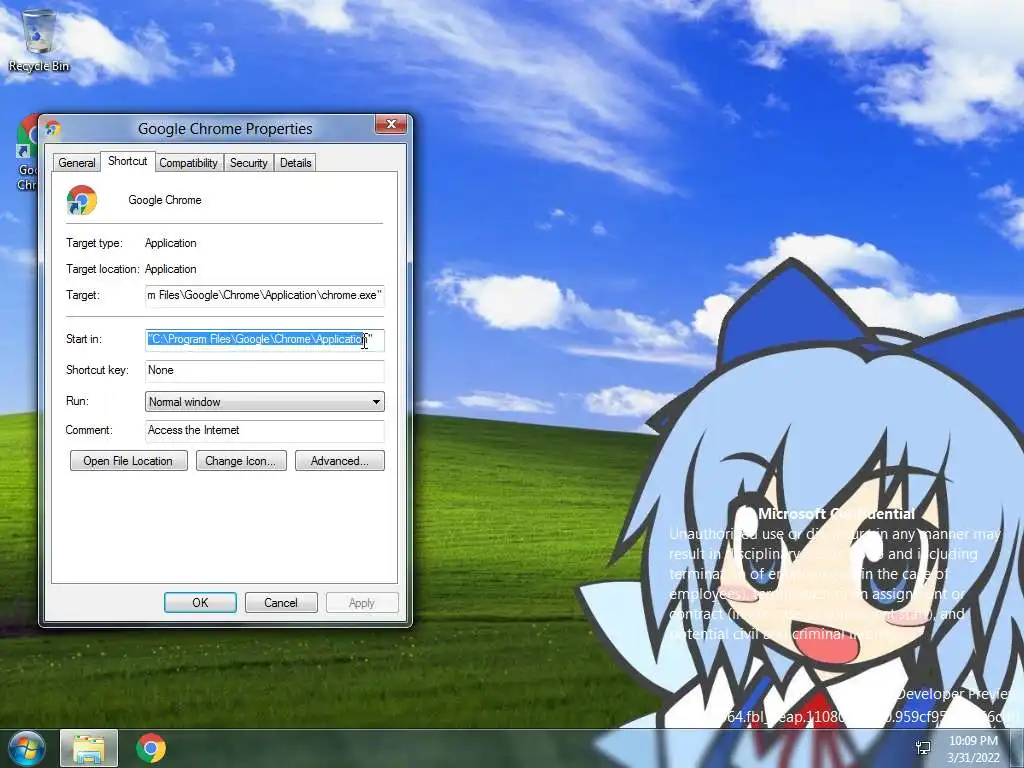Launch Google Chrome from the taskbar

[x=151, y=748]
